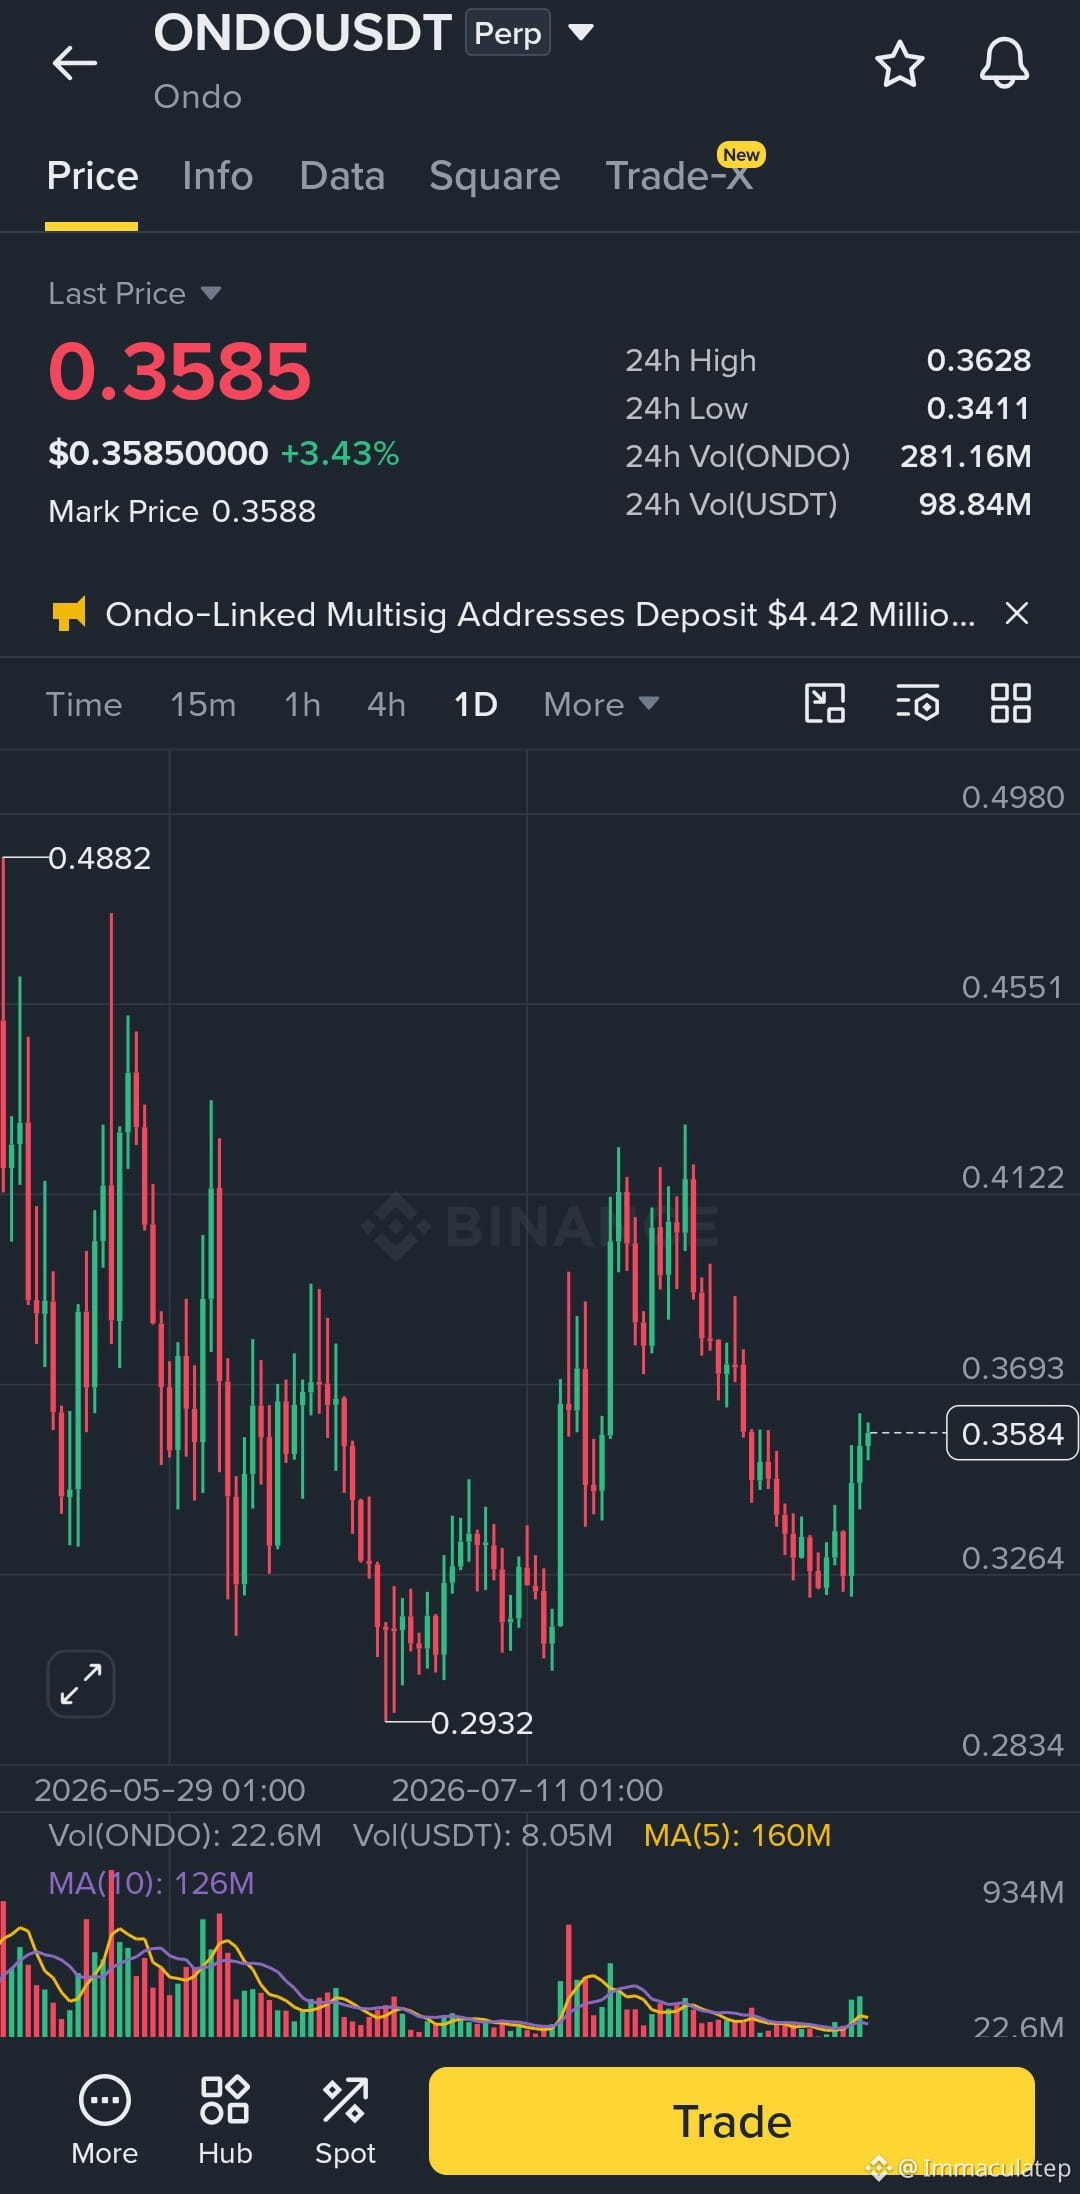
Task: Expand chart to fullscreen
Action: [81, 1683]
